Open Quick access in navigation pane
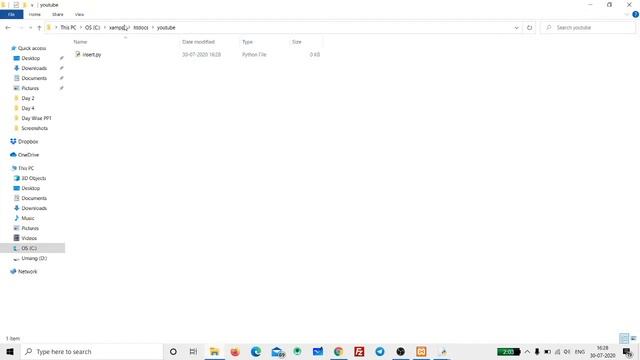Screen dimensions: 640x360 click(x=32, y=48)
